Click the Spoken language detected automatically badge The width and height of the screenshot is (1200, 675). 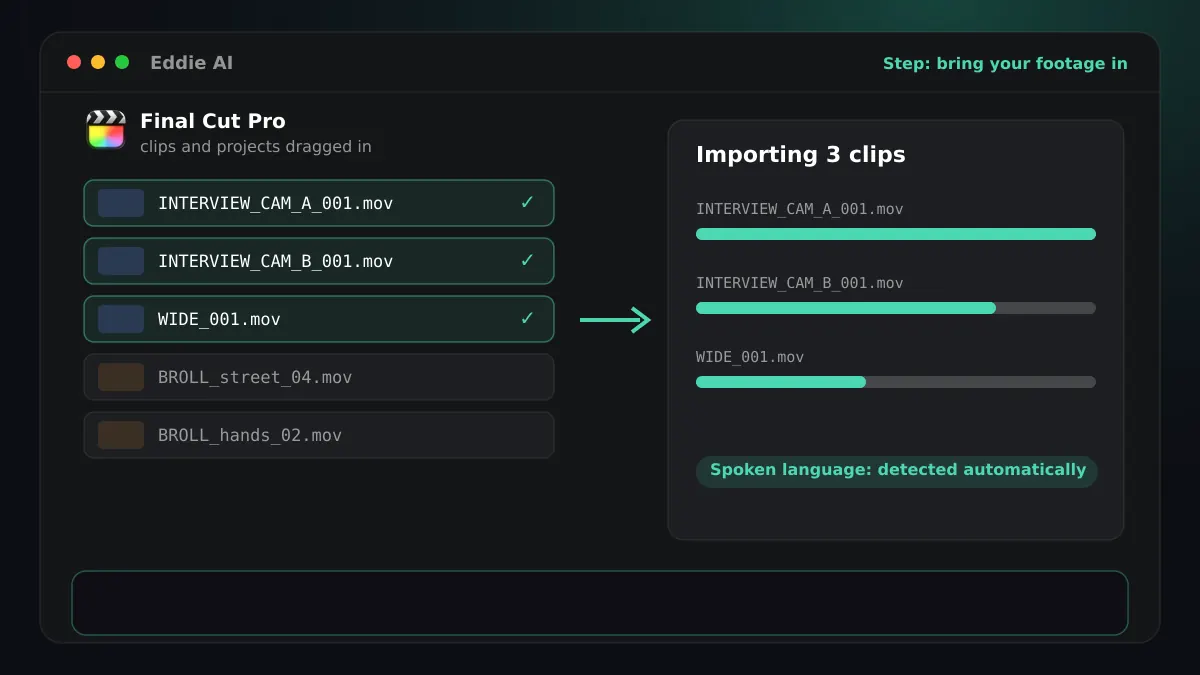(897, 471)
